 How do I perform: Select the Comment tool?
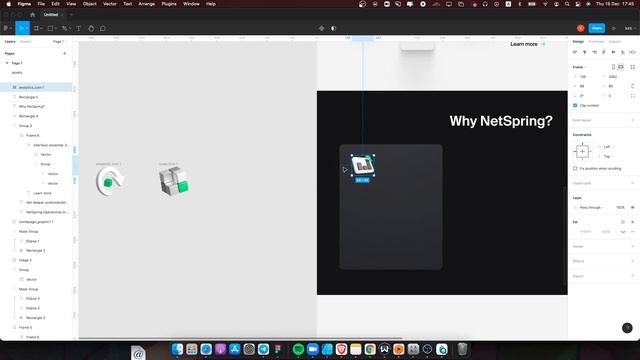[x=103, y=28]
